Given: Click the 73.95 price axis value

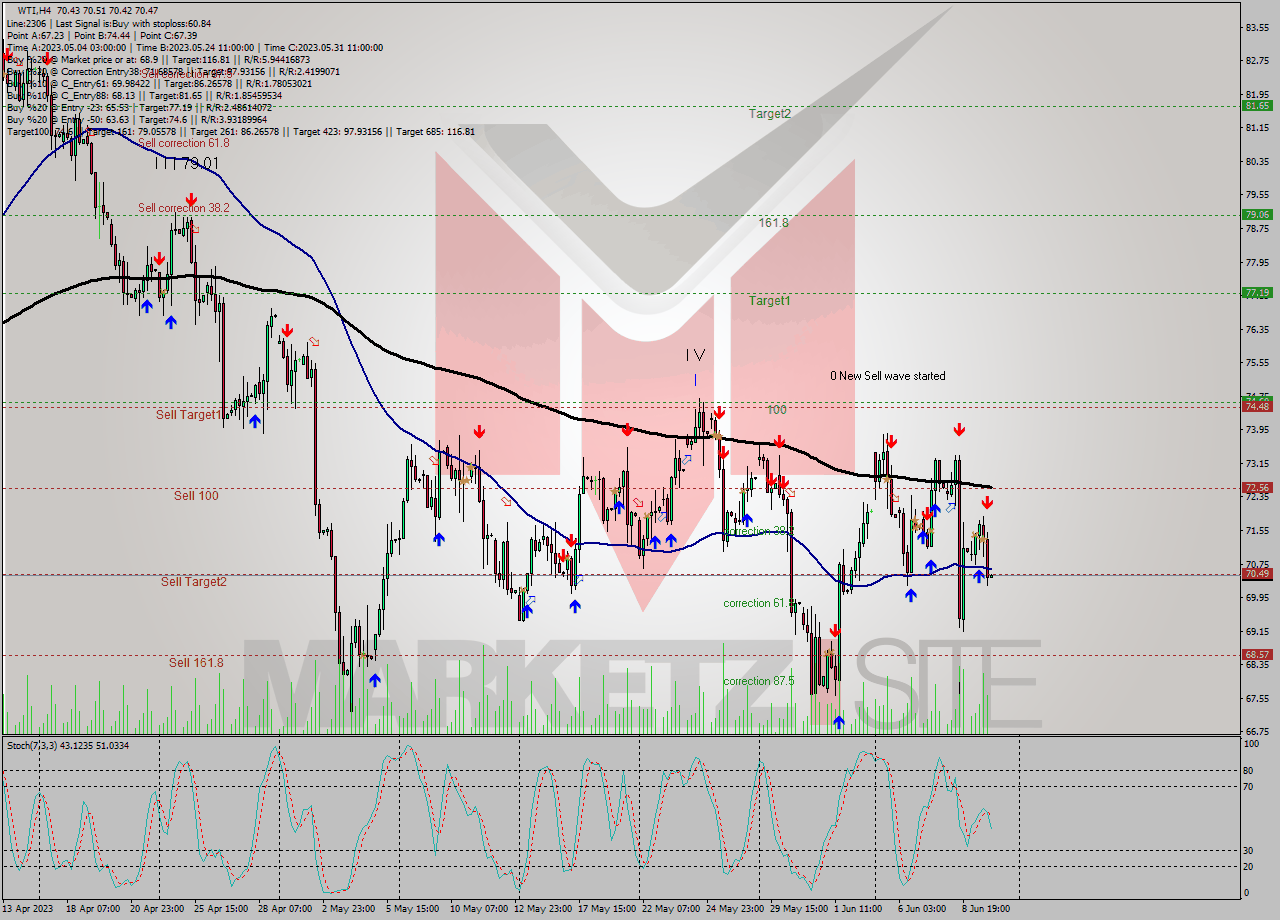Looking at the screenshot, I should point(1258,430).
